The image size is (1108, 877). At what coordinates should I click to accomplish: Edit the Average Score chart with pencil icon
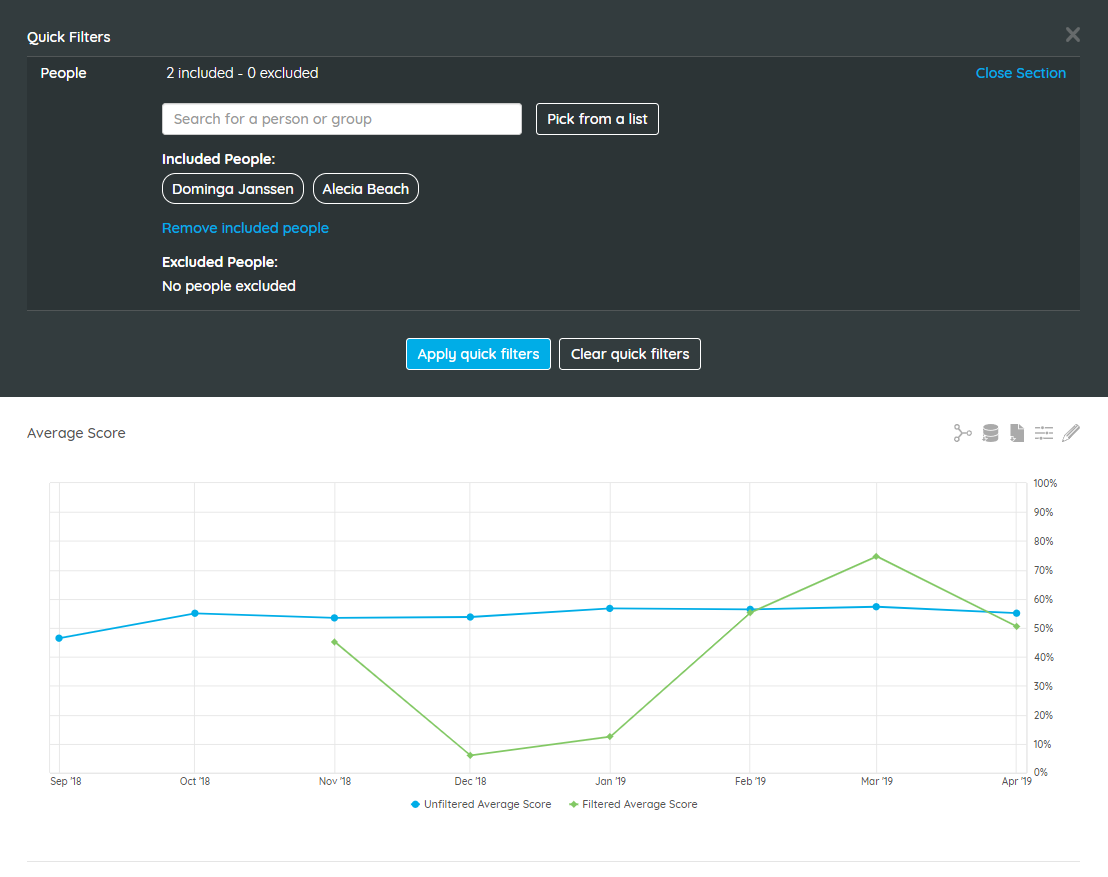1071,433
